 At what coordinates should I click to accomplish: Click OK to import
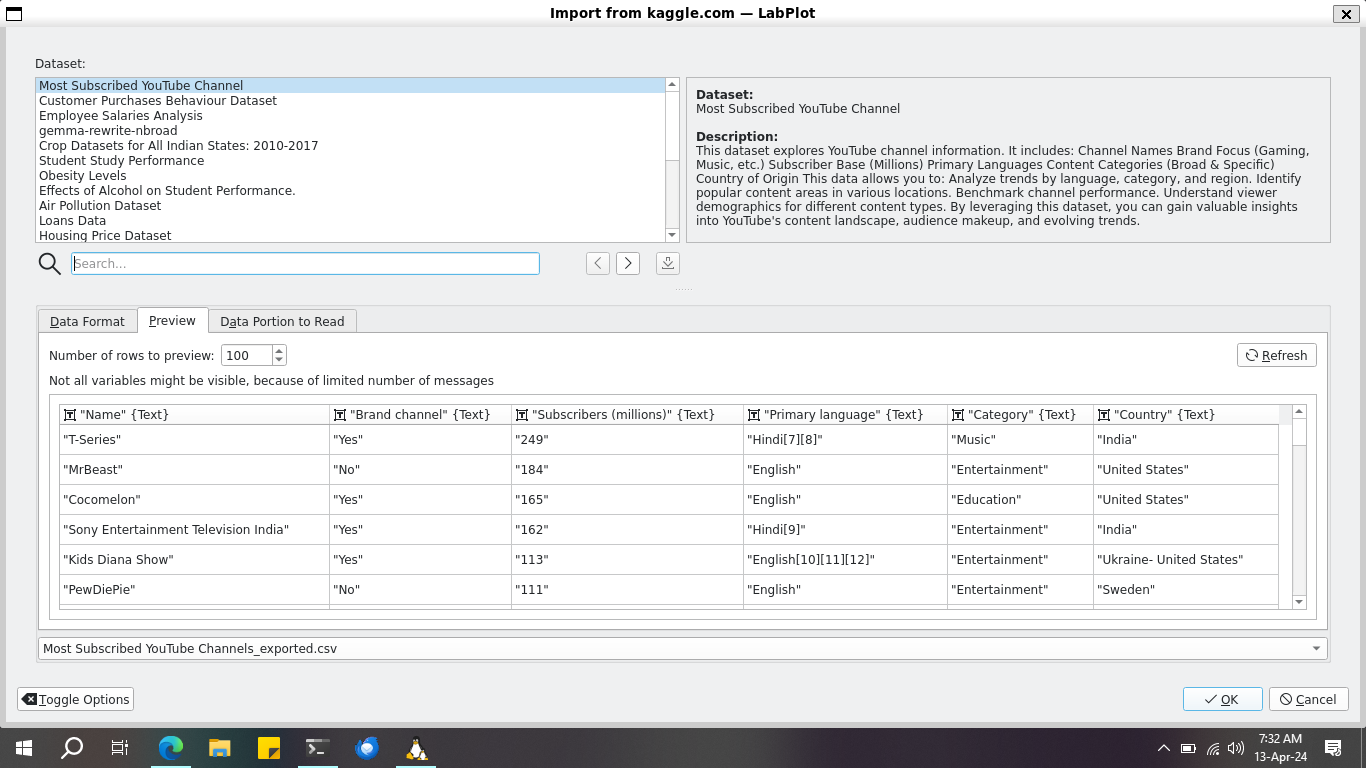1222,699
